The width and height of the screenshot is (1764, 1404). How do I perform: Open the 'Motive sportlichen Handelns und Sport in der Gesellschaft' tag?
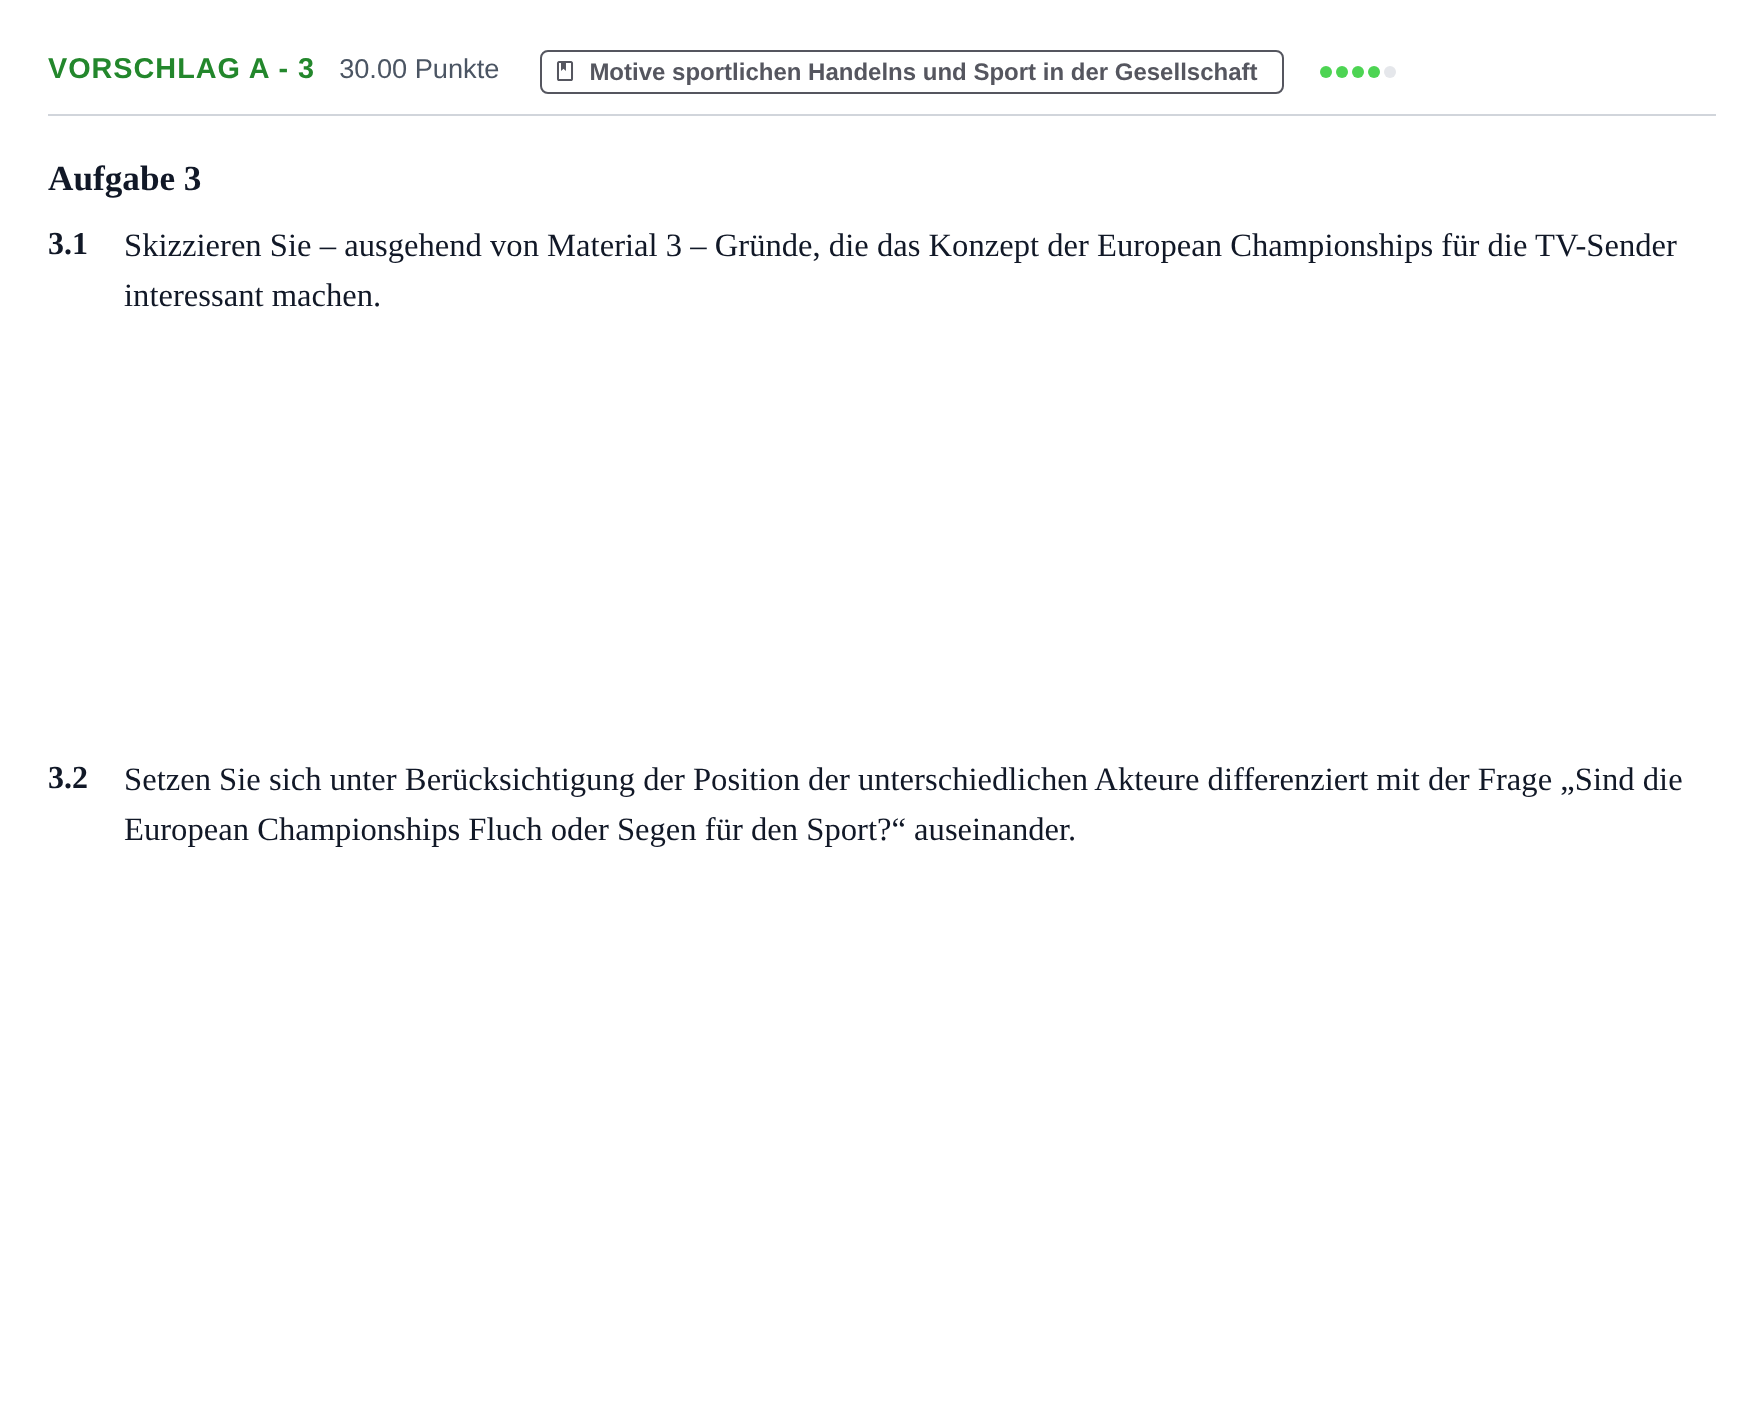(x=911, y=72)
